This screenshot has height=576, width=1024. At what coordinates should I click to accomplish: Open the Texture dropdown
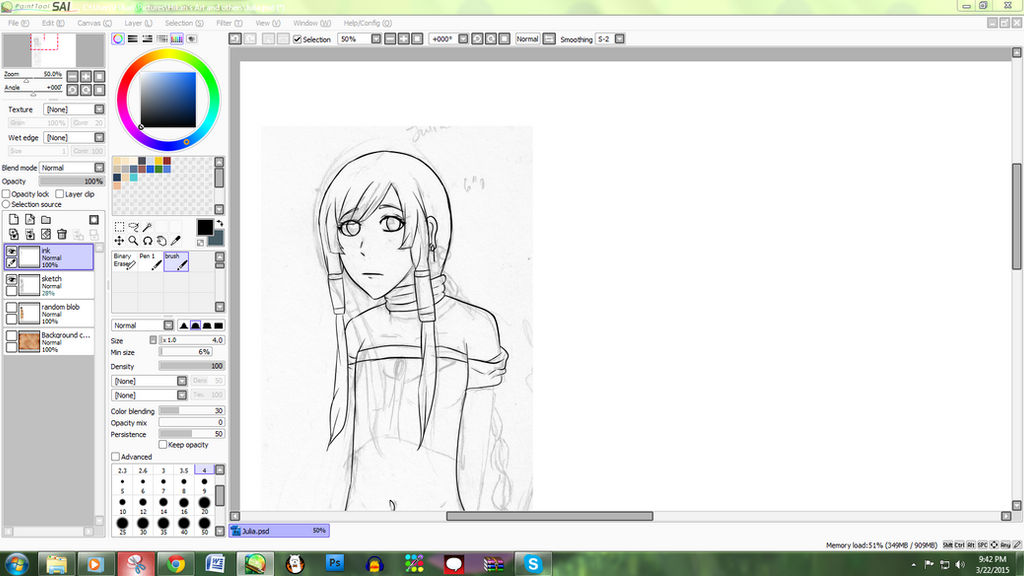click(x=74, y=109)
